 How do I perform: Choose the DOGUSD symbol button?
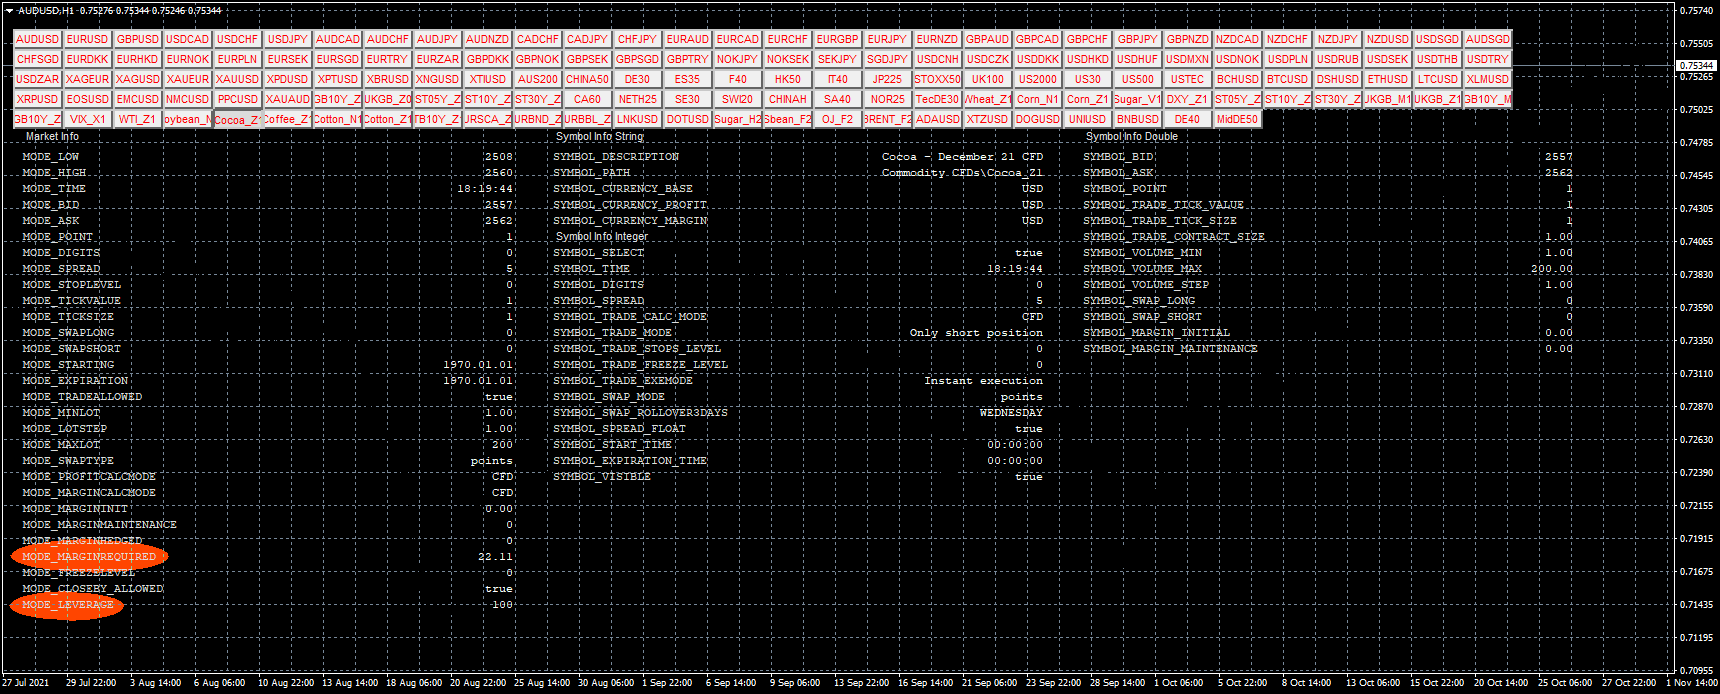click(1038, 119)
